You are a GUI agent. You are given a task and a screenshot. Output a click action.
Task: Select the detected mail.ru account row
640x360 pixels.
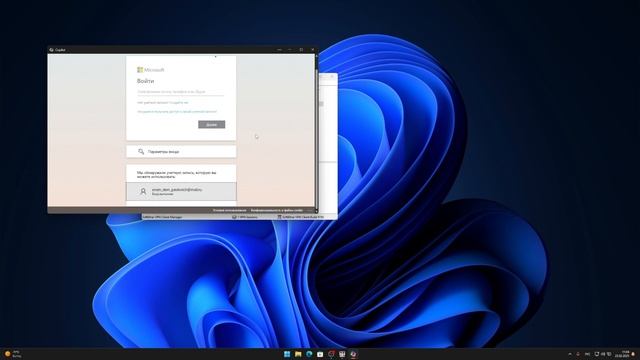point(181,191)
